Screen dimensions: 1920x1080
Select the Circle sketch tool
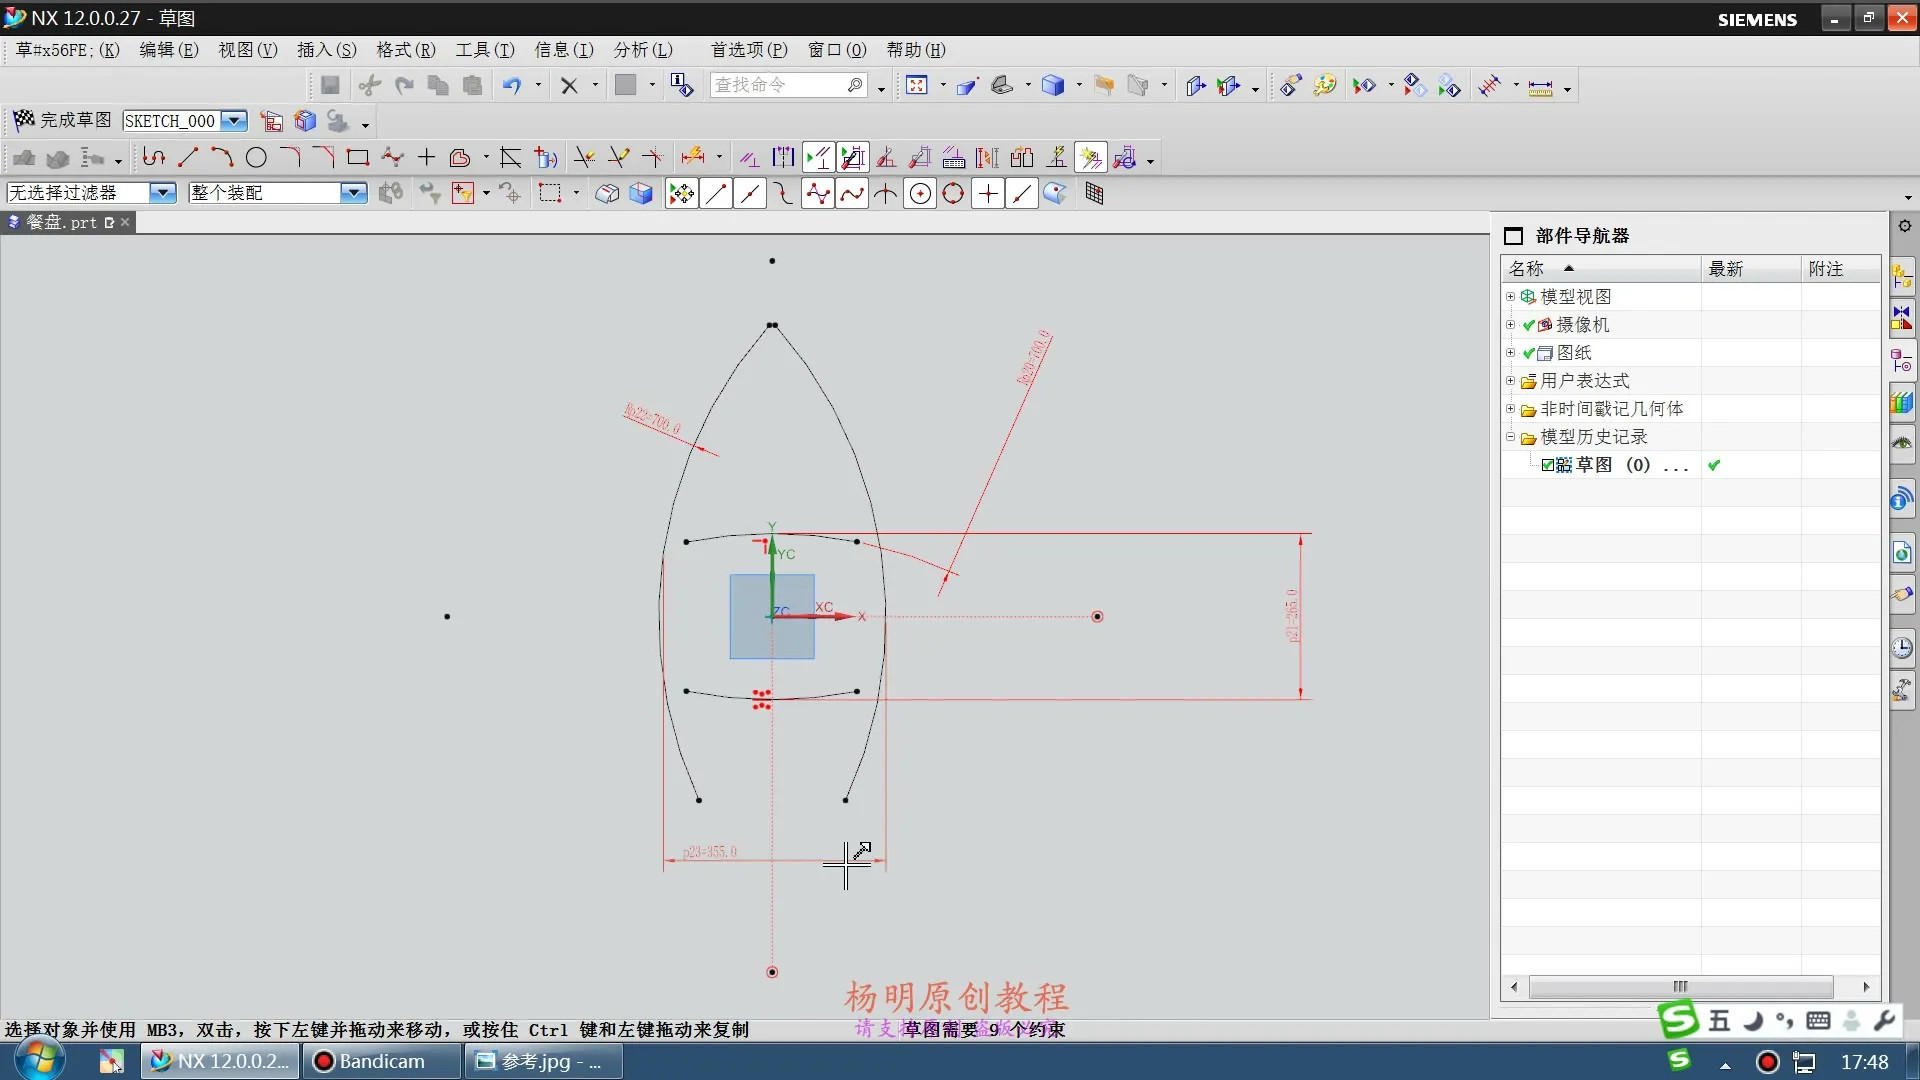pos(256,158)
